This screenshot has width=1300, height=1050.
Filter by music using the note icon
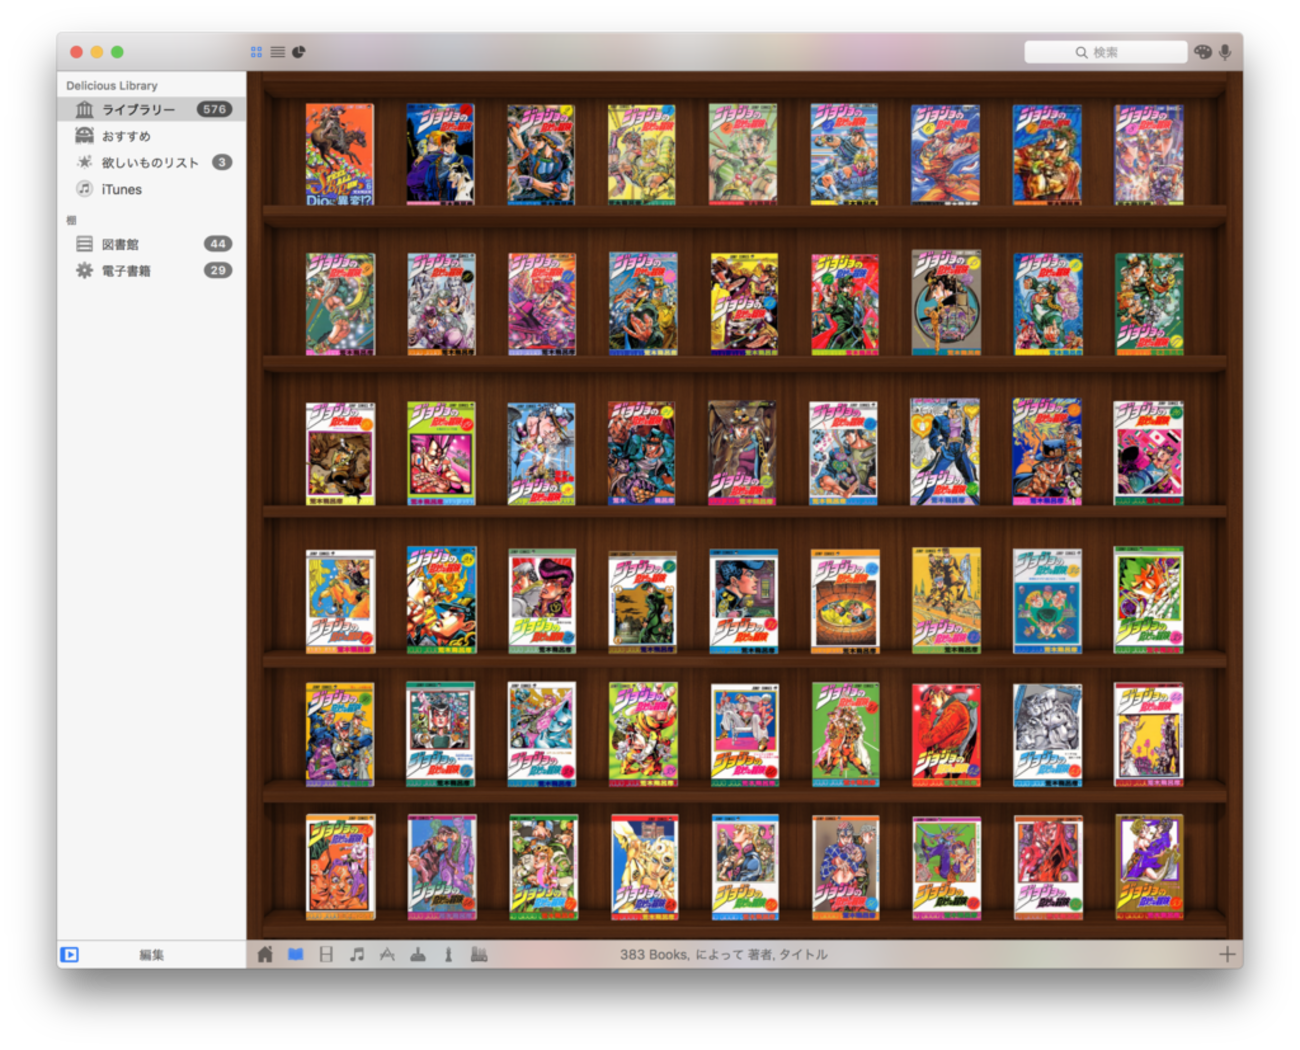[x=357, y=955]
